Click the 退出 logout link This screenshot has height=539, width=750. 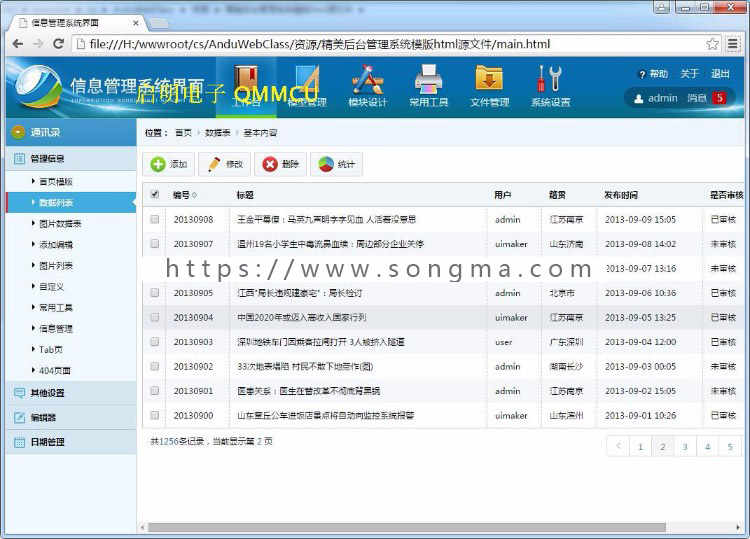[720, 74]
